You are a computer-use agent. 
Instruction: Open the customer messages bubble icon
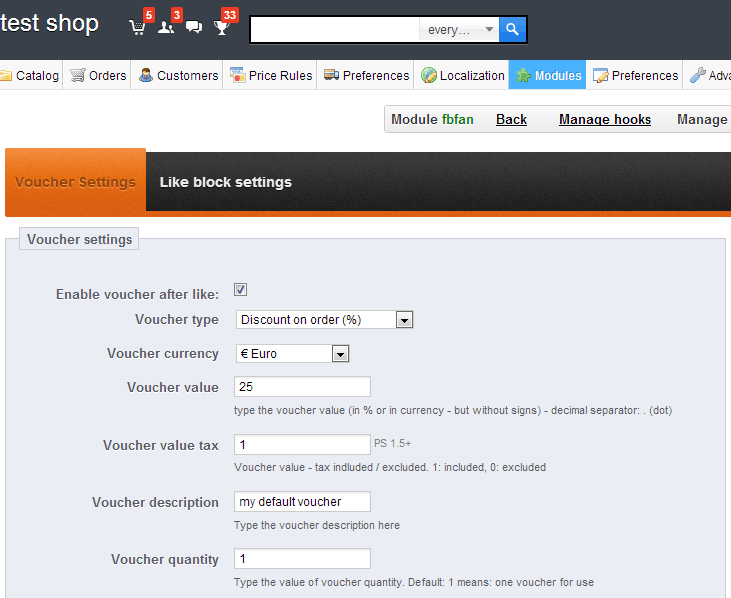click(x=193, y=27)
